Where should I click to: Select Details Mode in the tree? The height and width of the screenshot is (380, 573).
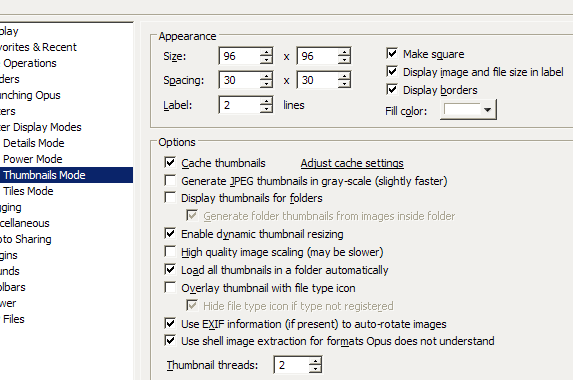tap(34, 143)
